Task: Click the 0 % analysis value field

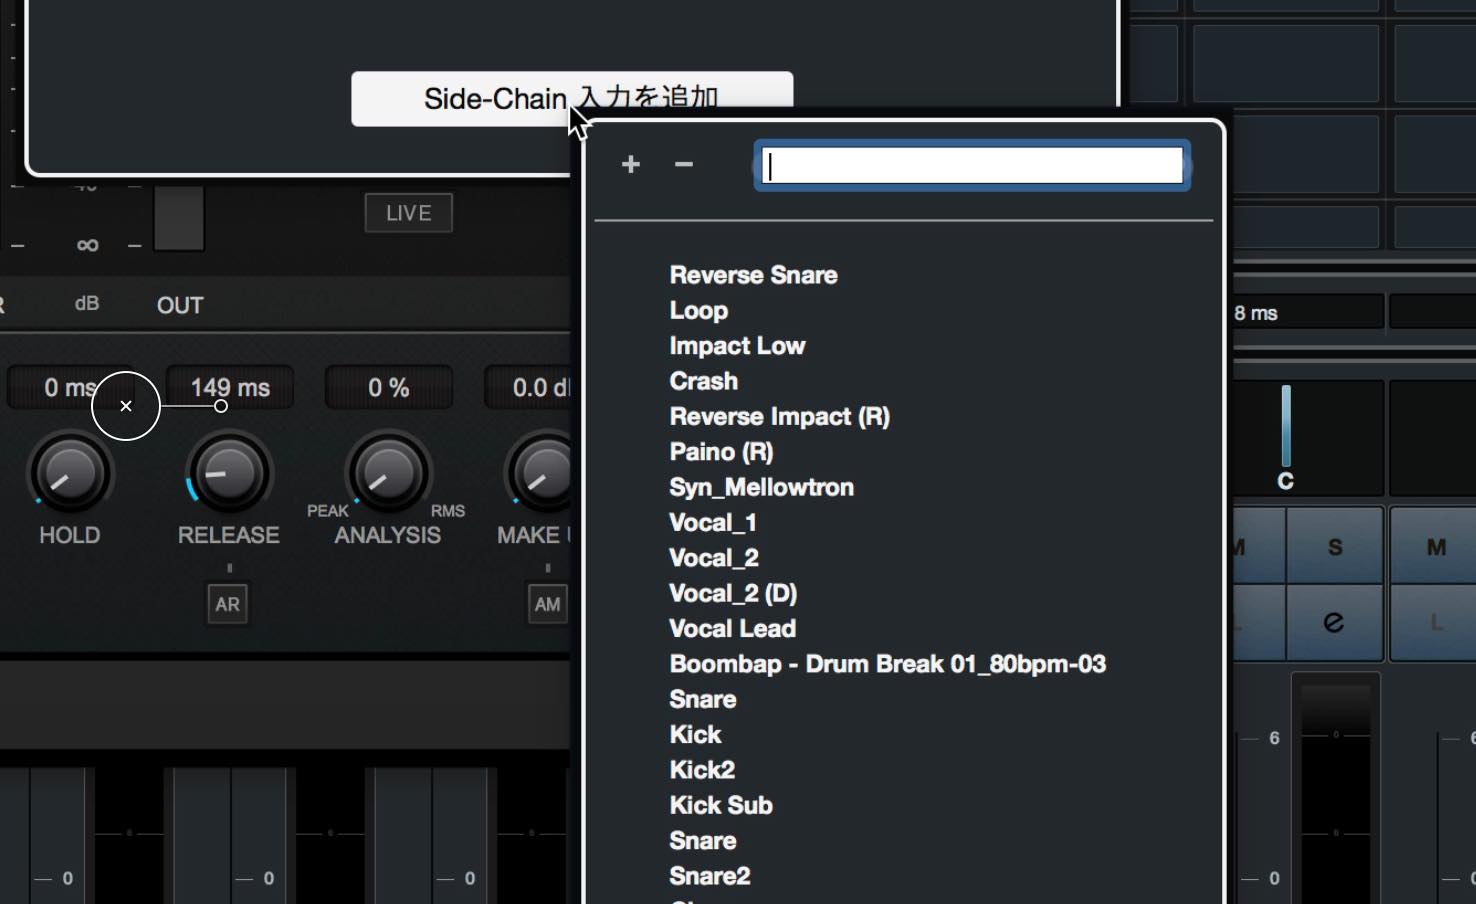Action: (389, 388)
